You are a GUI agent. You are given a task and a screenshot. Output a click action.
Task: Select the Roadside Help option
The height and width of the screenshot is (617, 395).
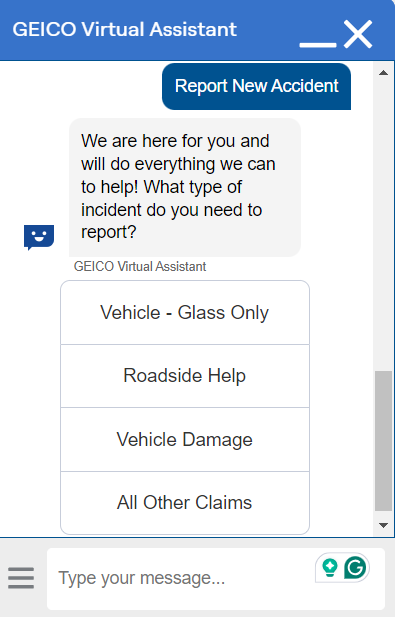185,376
